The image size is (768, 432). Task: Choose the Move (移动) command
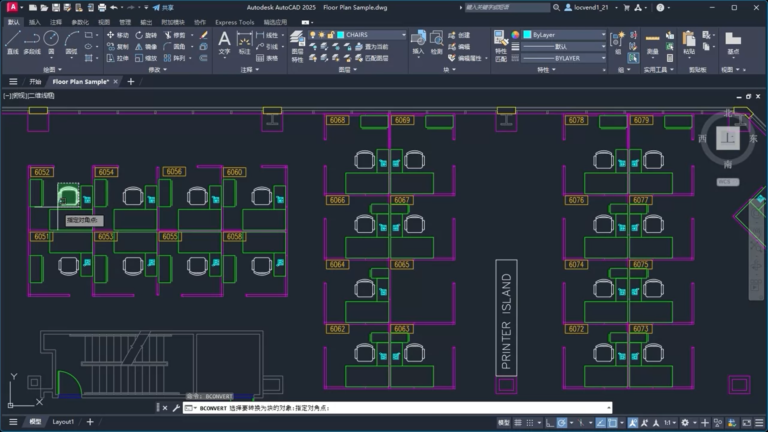(x=118, y=35)
